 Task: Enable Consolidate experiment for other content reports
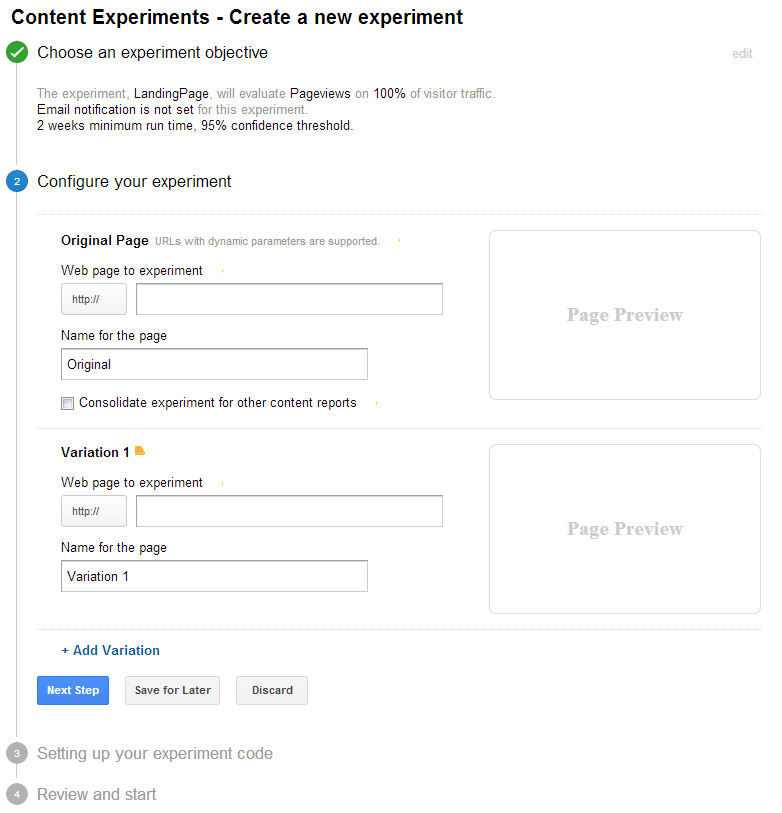point(68,404)
